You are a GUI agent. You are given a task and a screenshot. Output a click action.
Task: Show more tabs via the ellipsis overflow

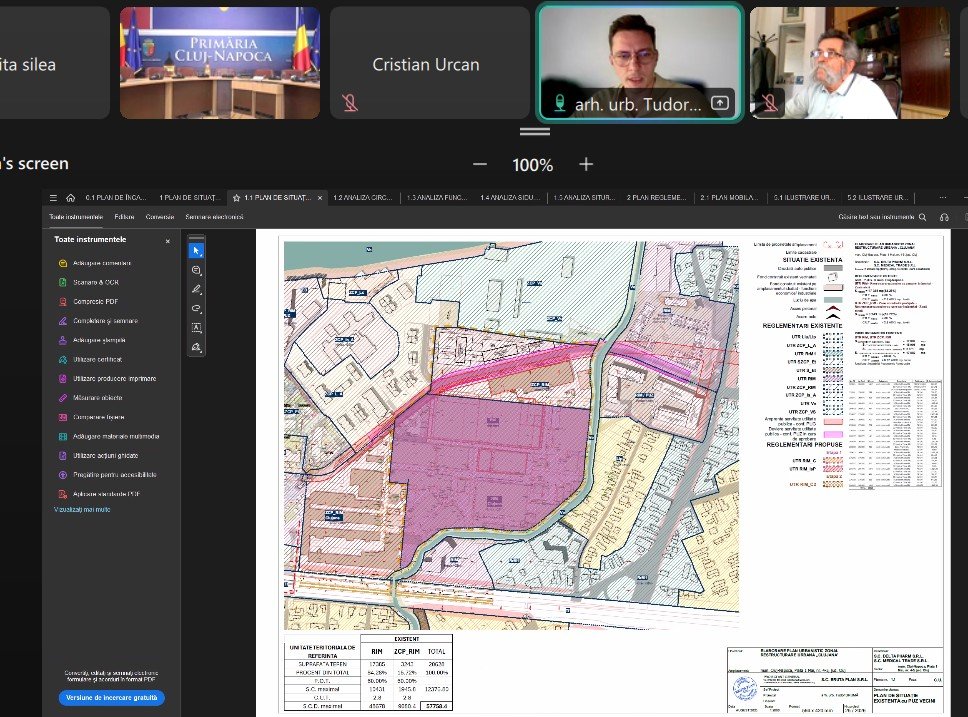pyautogui.click(x=943, y=198)
